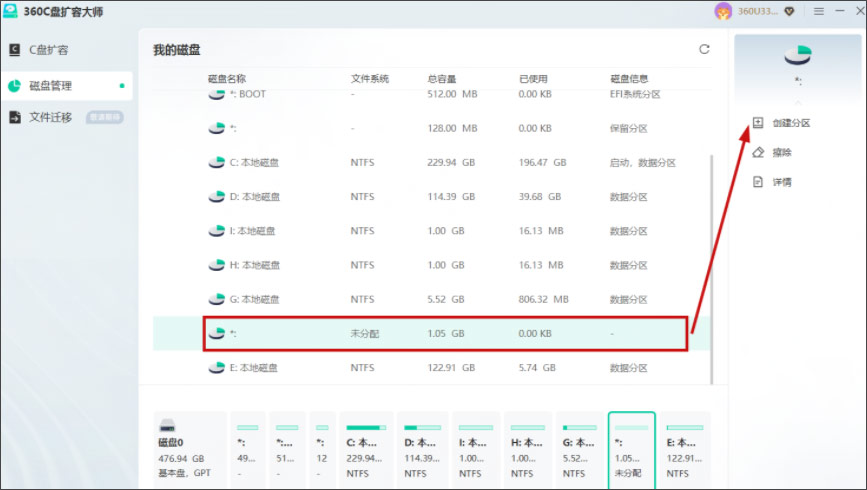Click the refresh disk list icon
867x490 pixels.
click(x=704, y=49)
